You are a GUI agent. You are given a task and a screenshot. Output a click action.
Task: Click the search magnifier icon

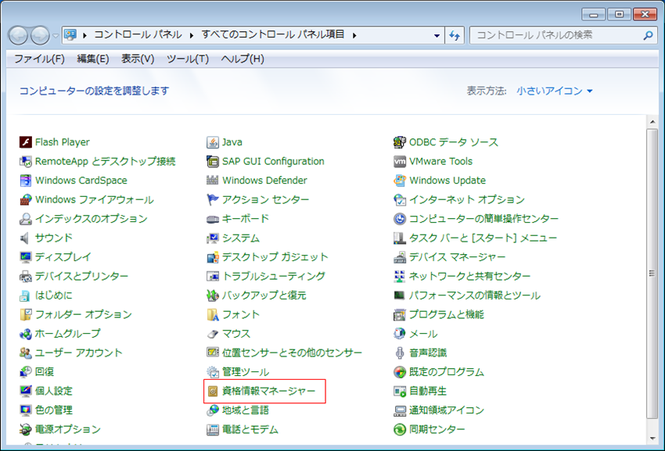(648, 35)
